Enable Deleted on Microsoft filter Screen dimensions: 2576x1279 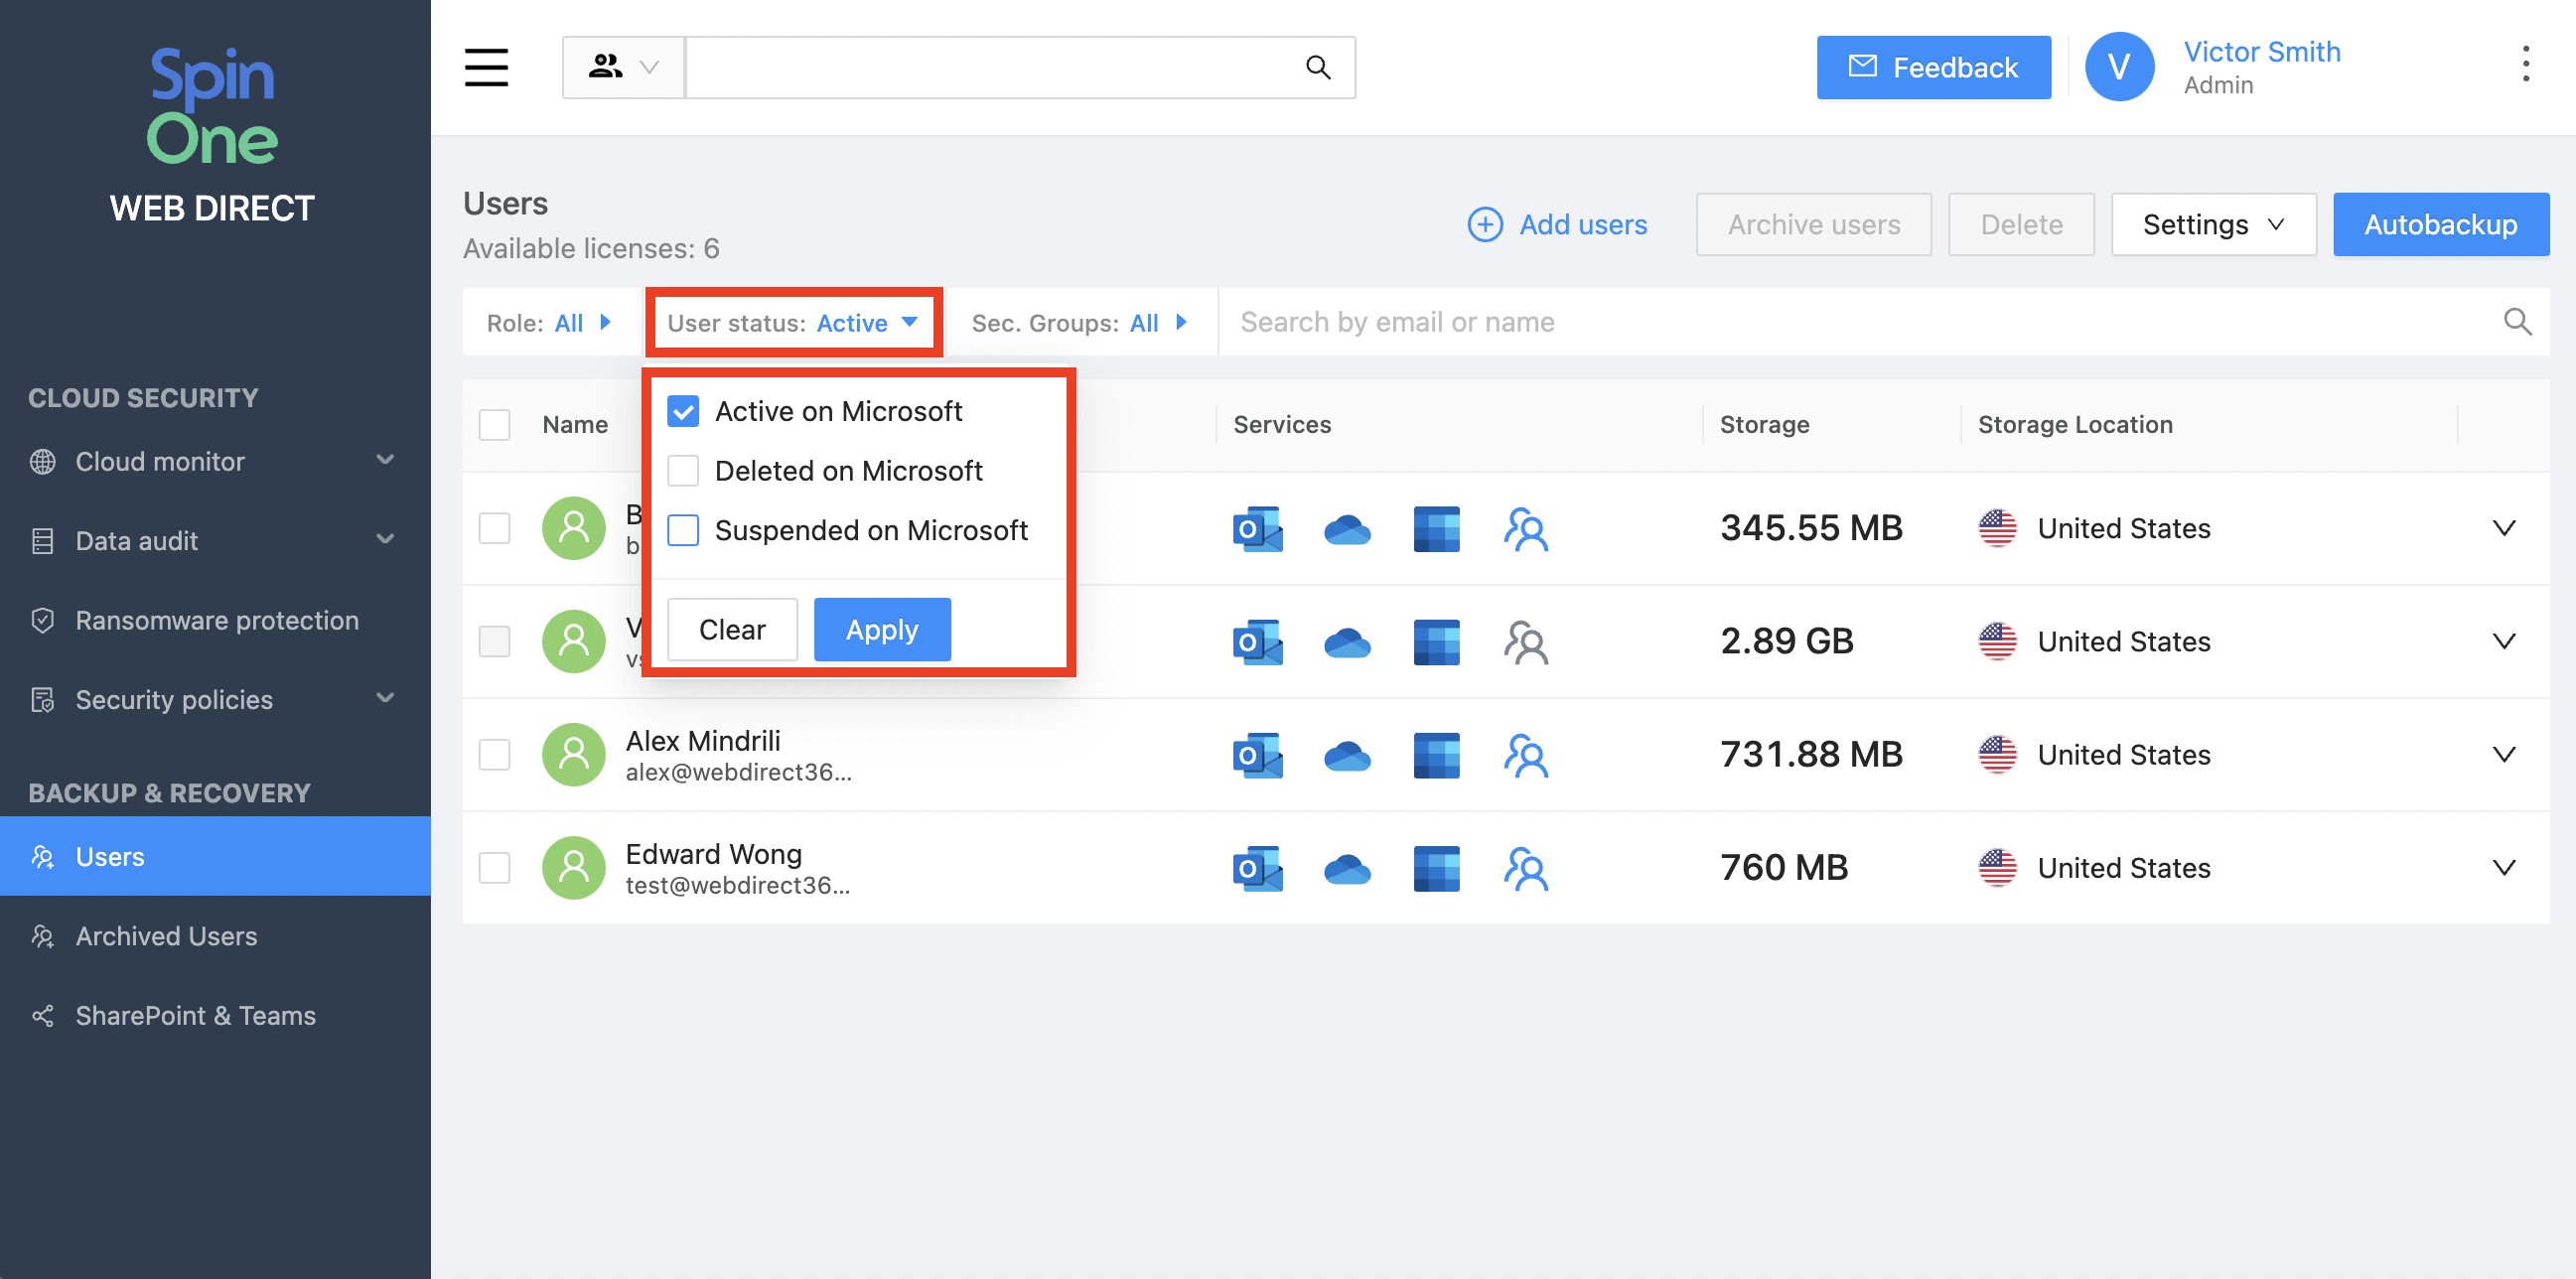click(683, 470)
